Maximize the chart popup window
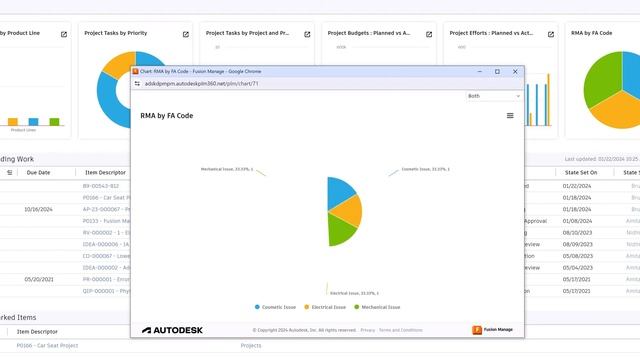This screenshot has width=640, height=360. pyautogui.click(x=497, y=71)
